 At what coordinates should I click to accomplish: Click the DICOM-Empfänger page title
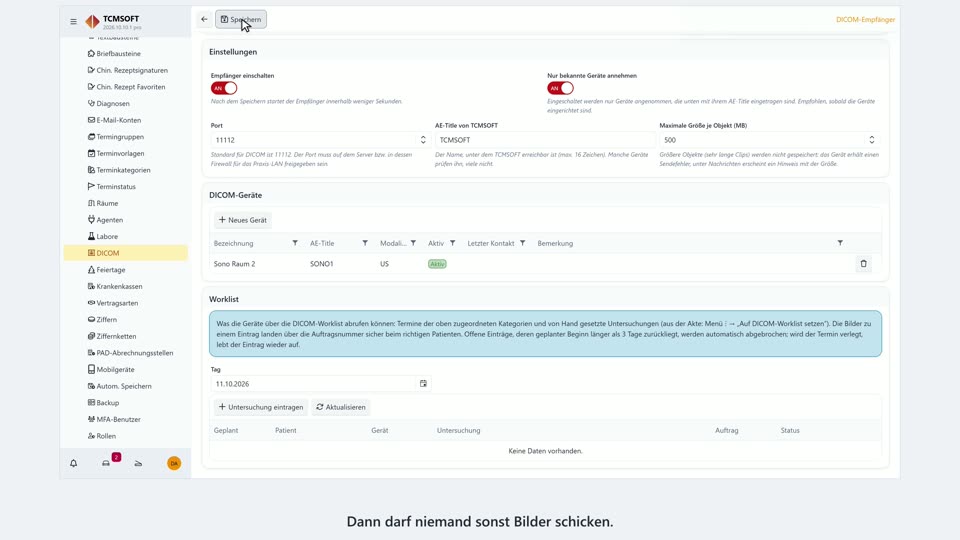(865, 20)
